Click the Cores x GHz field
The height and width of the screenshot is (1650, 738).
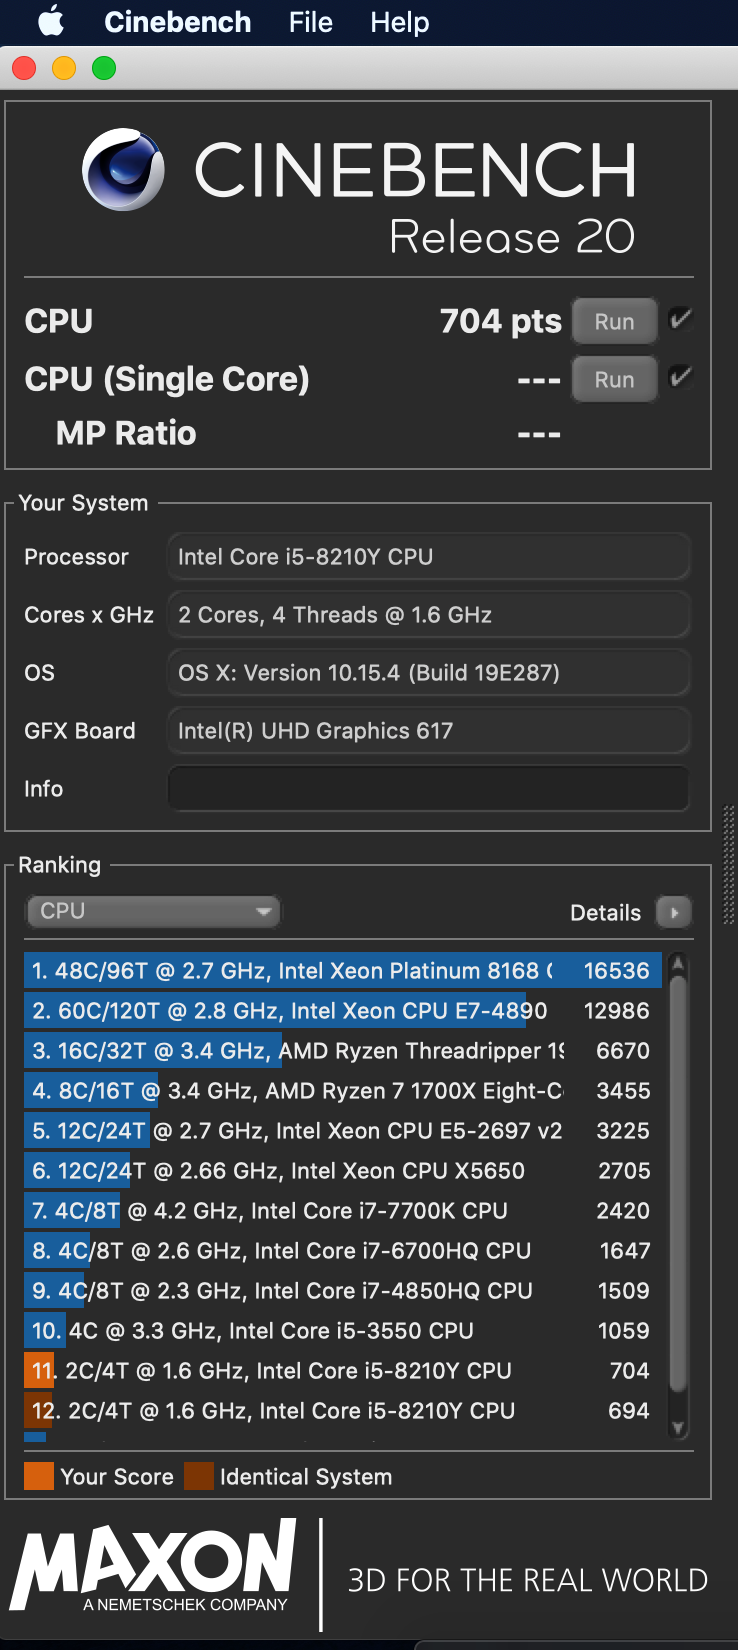pyautogui.click(x=429, y=615)
